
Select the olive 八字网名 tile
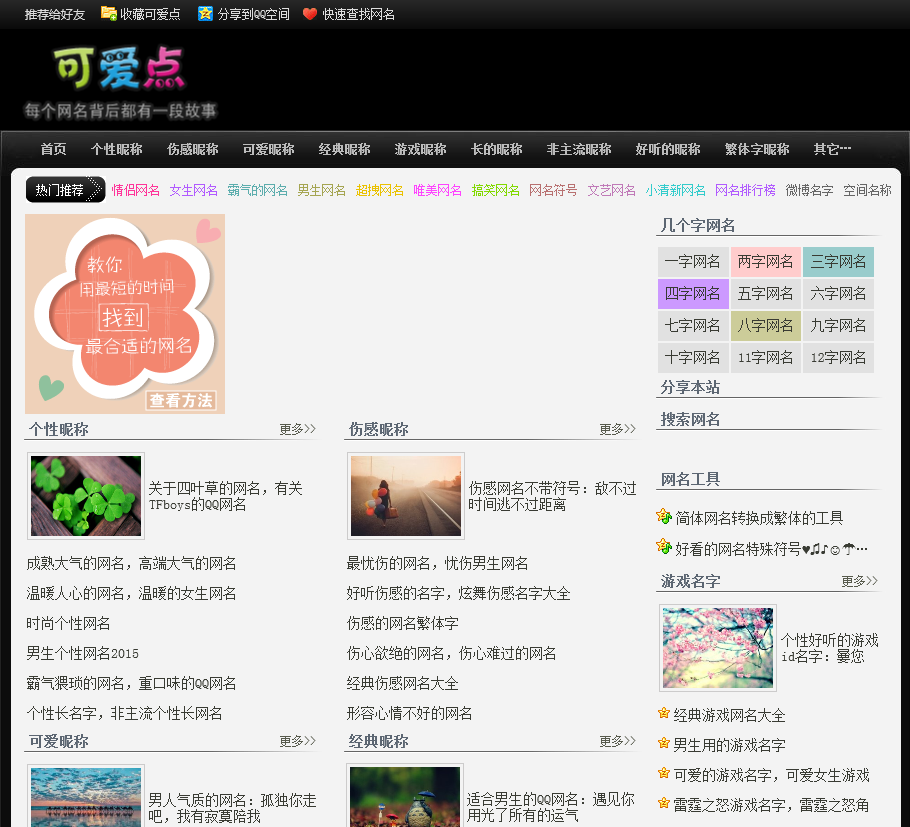tap(765, 326)
